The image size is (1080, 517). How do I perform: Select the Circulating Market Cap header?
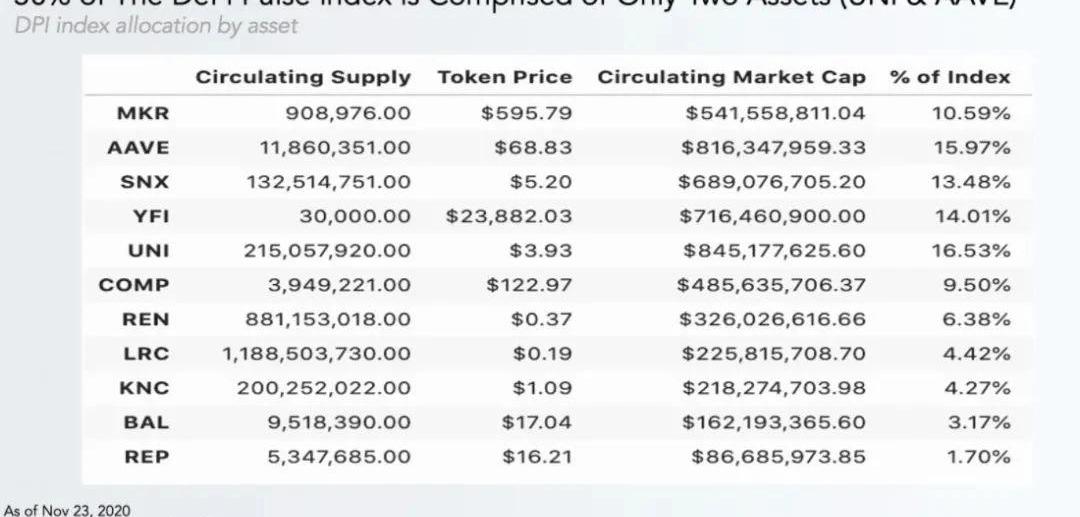(731, 77)
